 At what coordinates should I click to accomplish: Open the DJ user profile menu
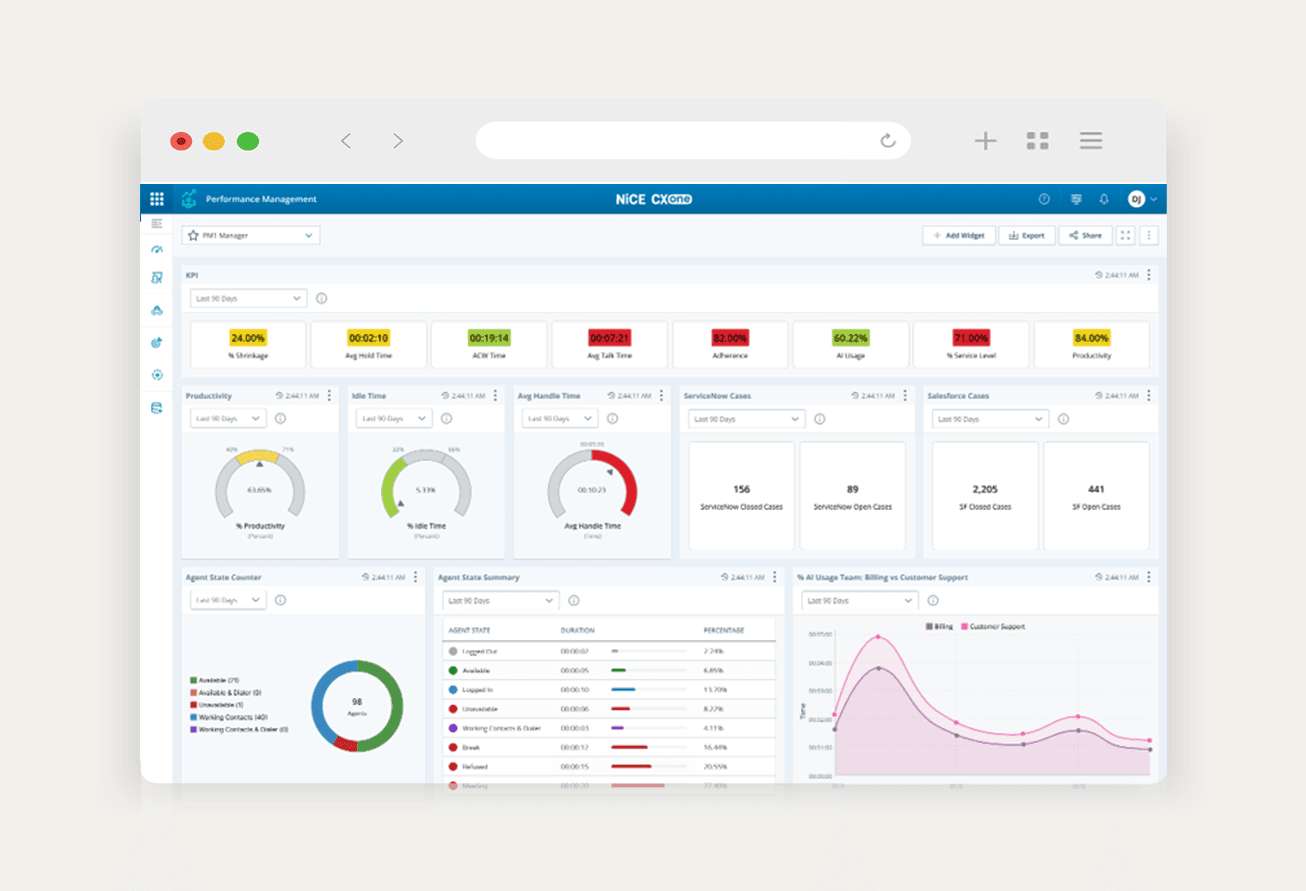coord(1142,199)
